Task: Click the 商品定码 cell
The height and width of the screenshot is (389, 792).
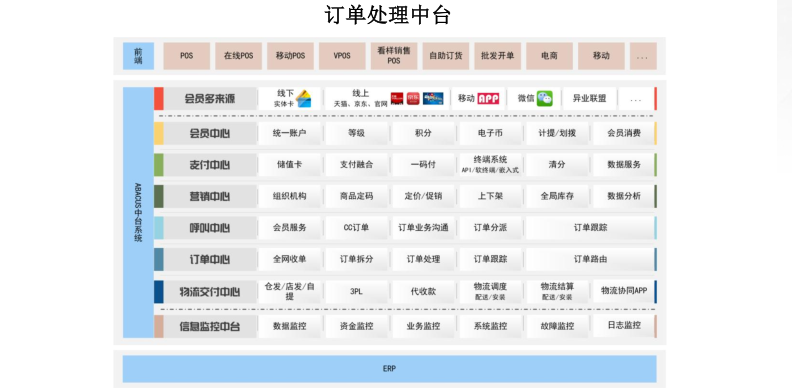Action: coord(357,196)
